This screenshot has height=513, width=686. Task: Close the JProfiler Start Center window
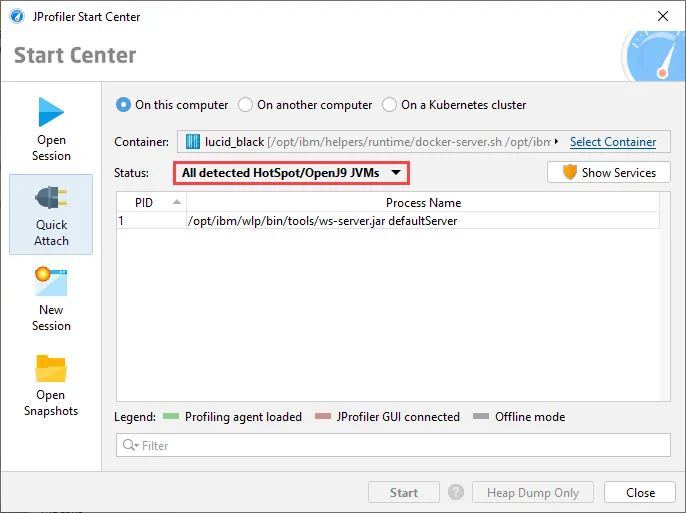(x=663, y=16)
